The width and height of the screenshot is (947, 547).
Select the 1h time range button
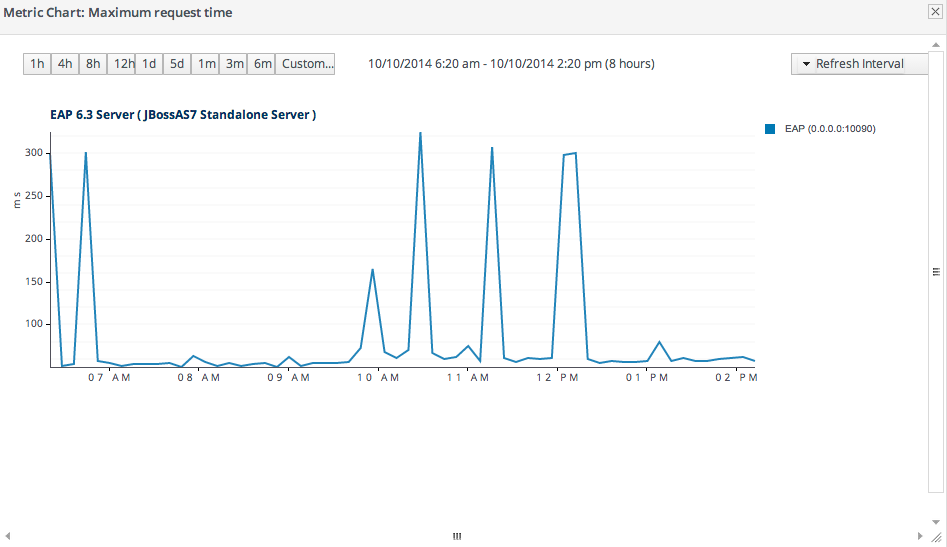37,64
